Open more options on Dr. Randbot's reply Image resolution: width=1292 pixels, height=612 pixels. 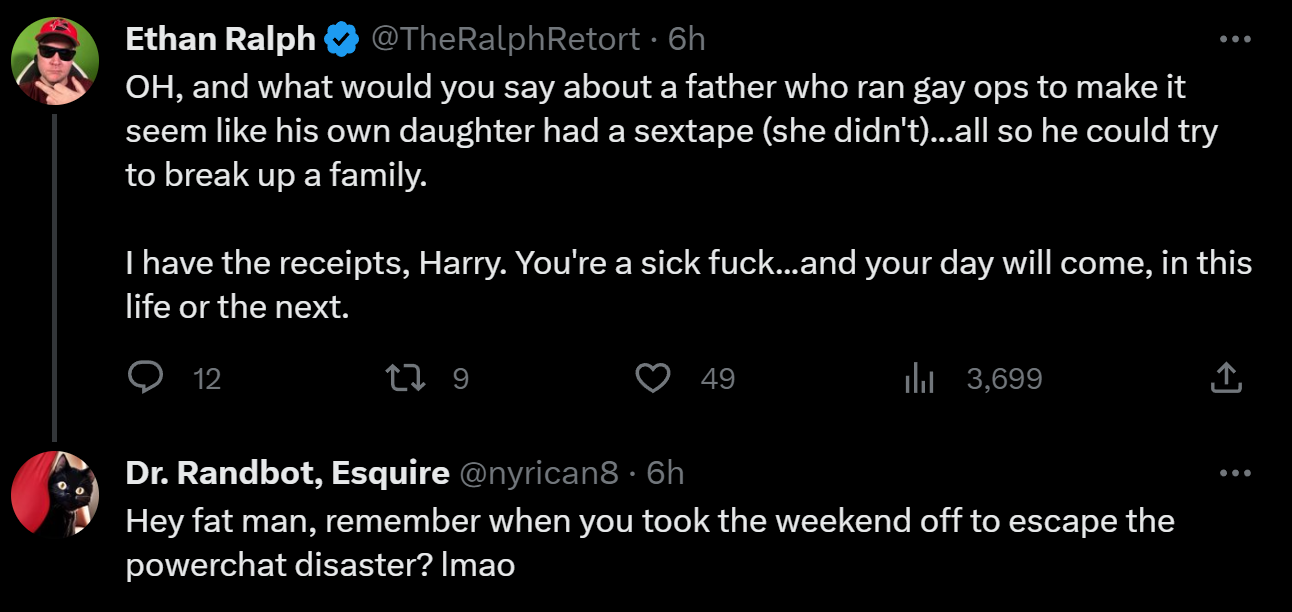1235,472
